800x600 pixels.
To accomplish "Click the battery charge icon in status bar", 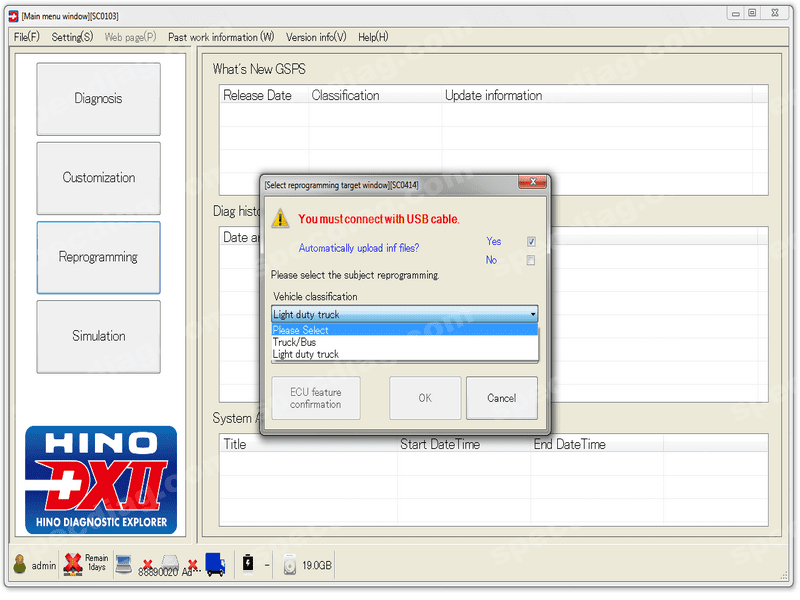I will 248,563.
